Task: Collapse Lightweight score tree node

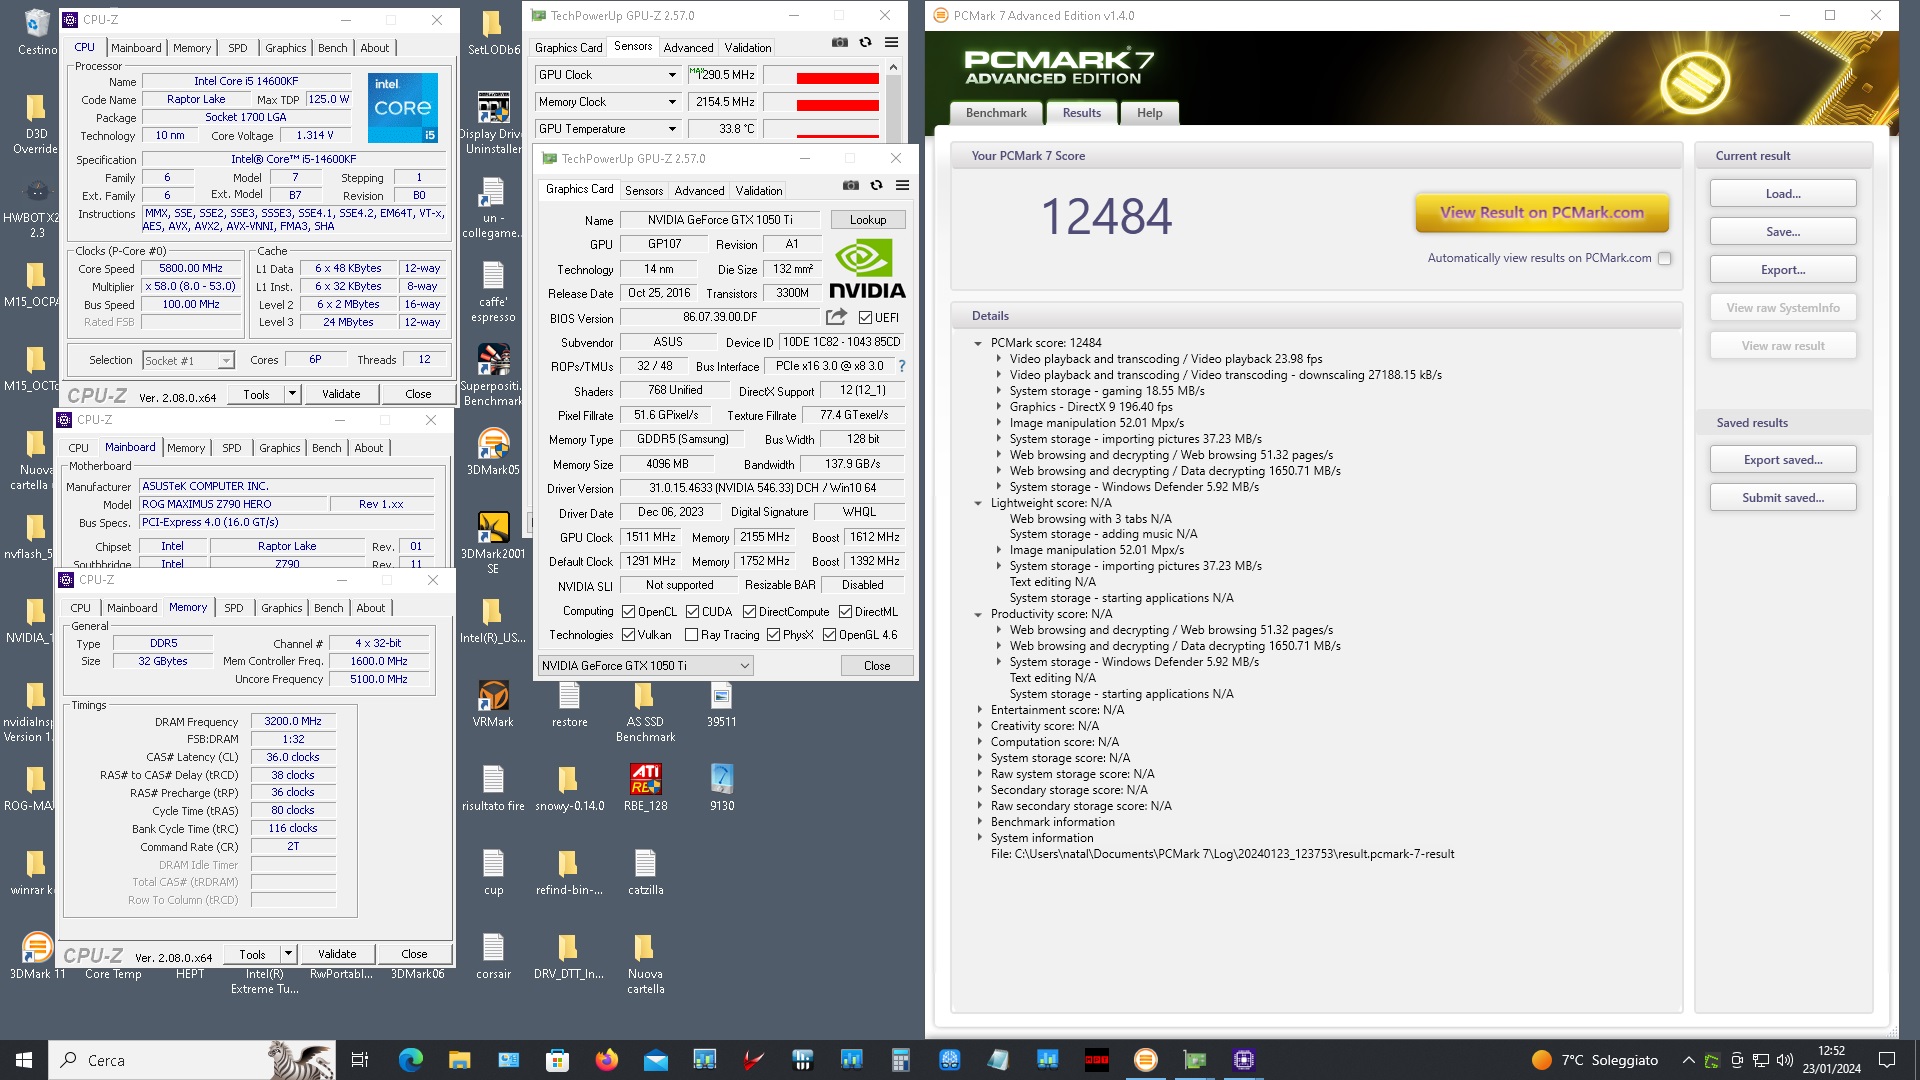Action: 978,503
